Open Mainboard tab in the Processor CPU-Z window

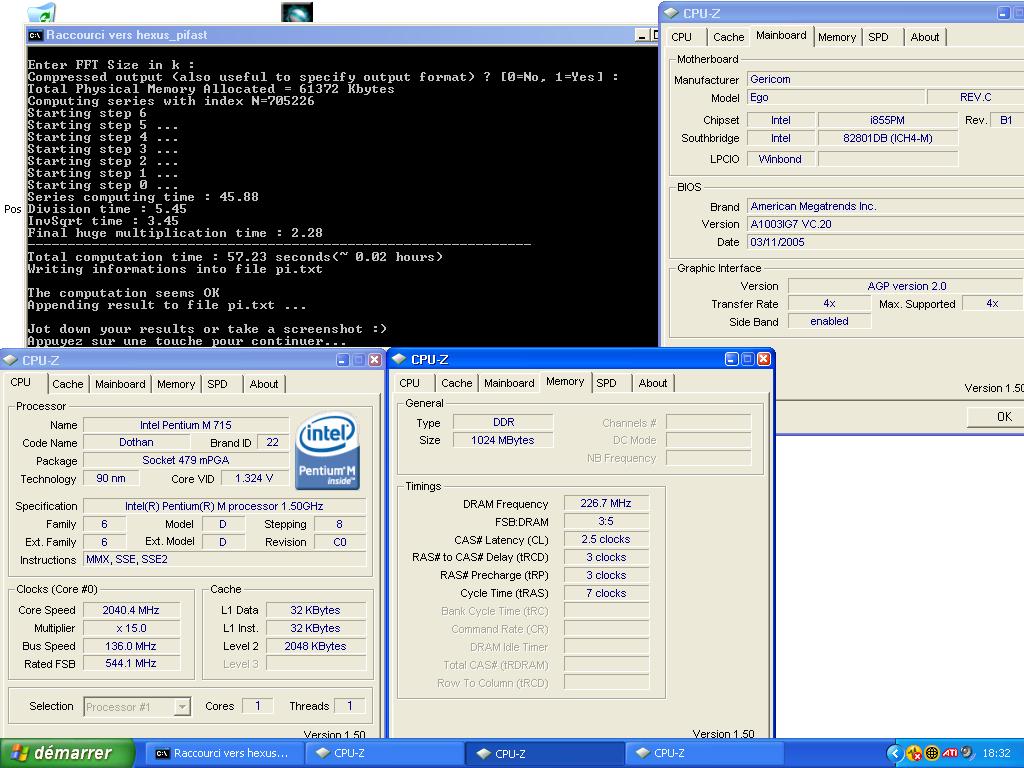coord(120,384)
